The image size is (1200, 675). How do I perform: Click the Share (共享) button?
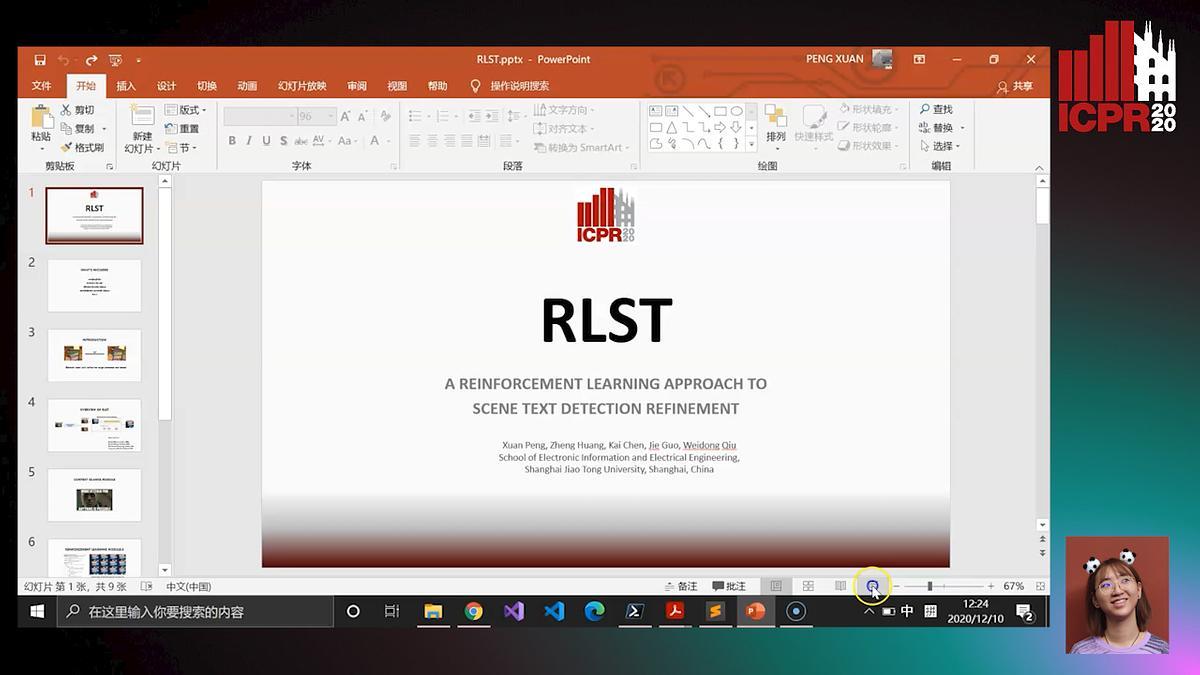pos(1014,87)
